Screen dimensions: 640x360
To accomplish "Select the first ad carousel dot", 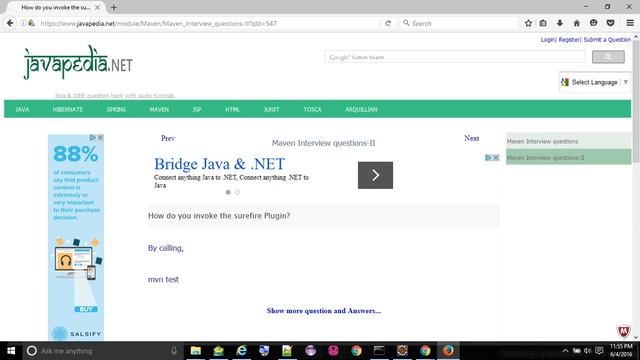I will point(228,192).
